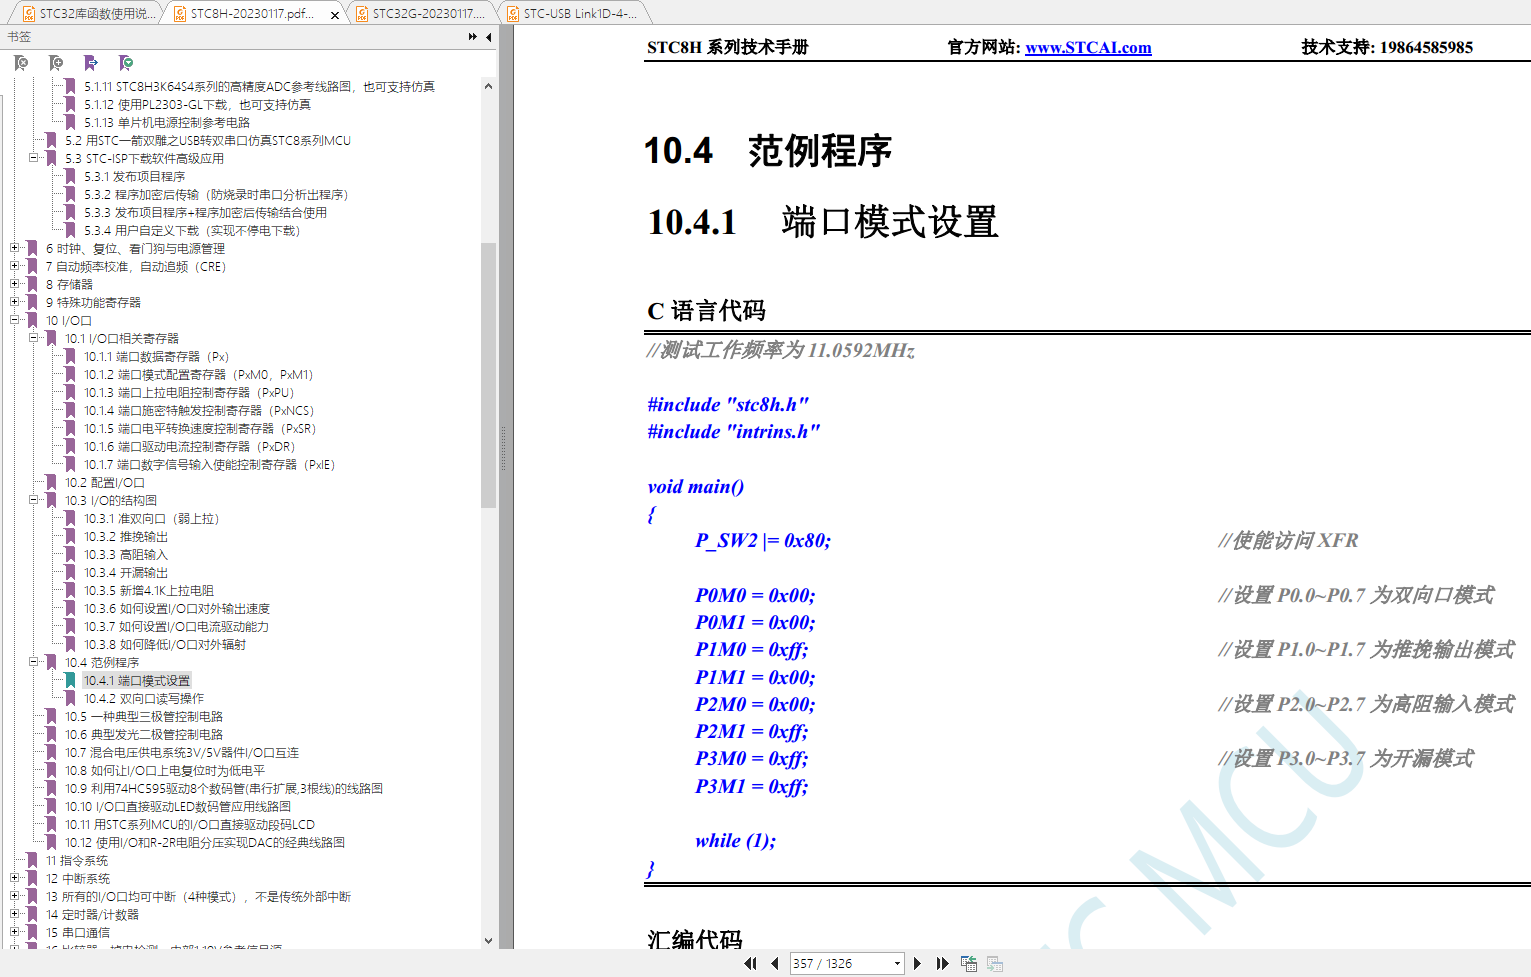Screen dimensions: 1531x977
Task: Collapse the bookmark panel with the left triangle
Action: tap(489, 37)
